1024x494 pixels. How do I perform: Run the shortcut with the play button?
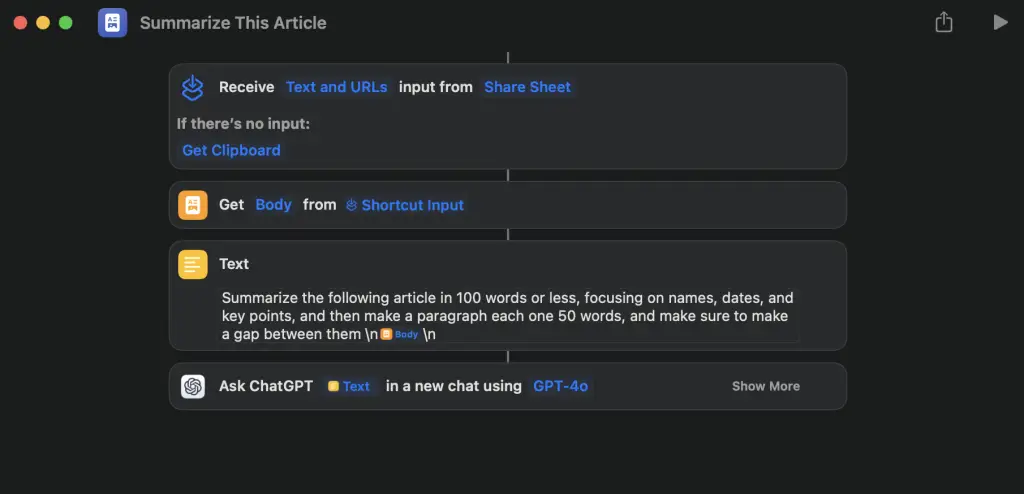point(1000,22)
